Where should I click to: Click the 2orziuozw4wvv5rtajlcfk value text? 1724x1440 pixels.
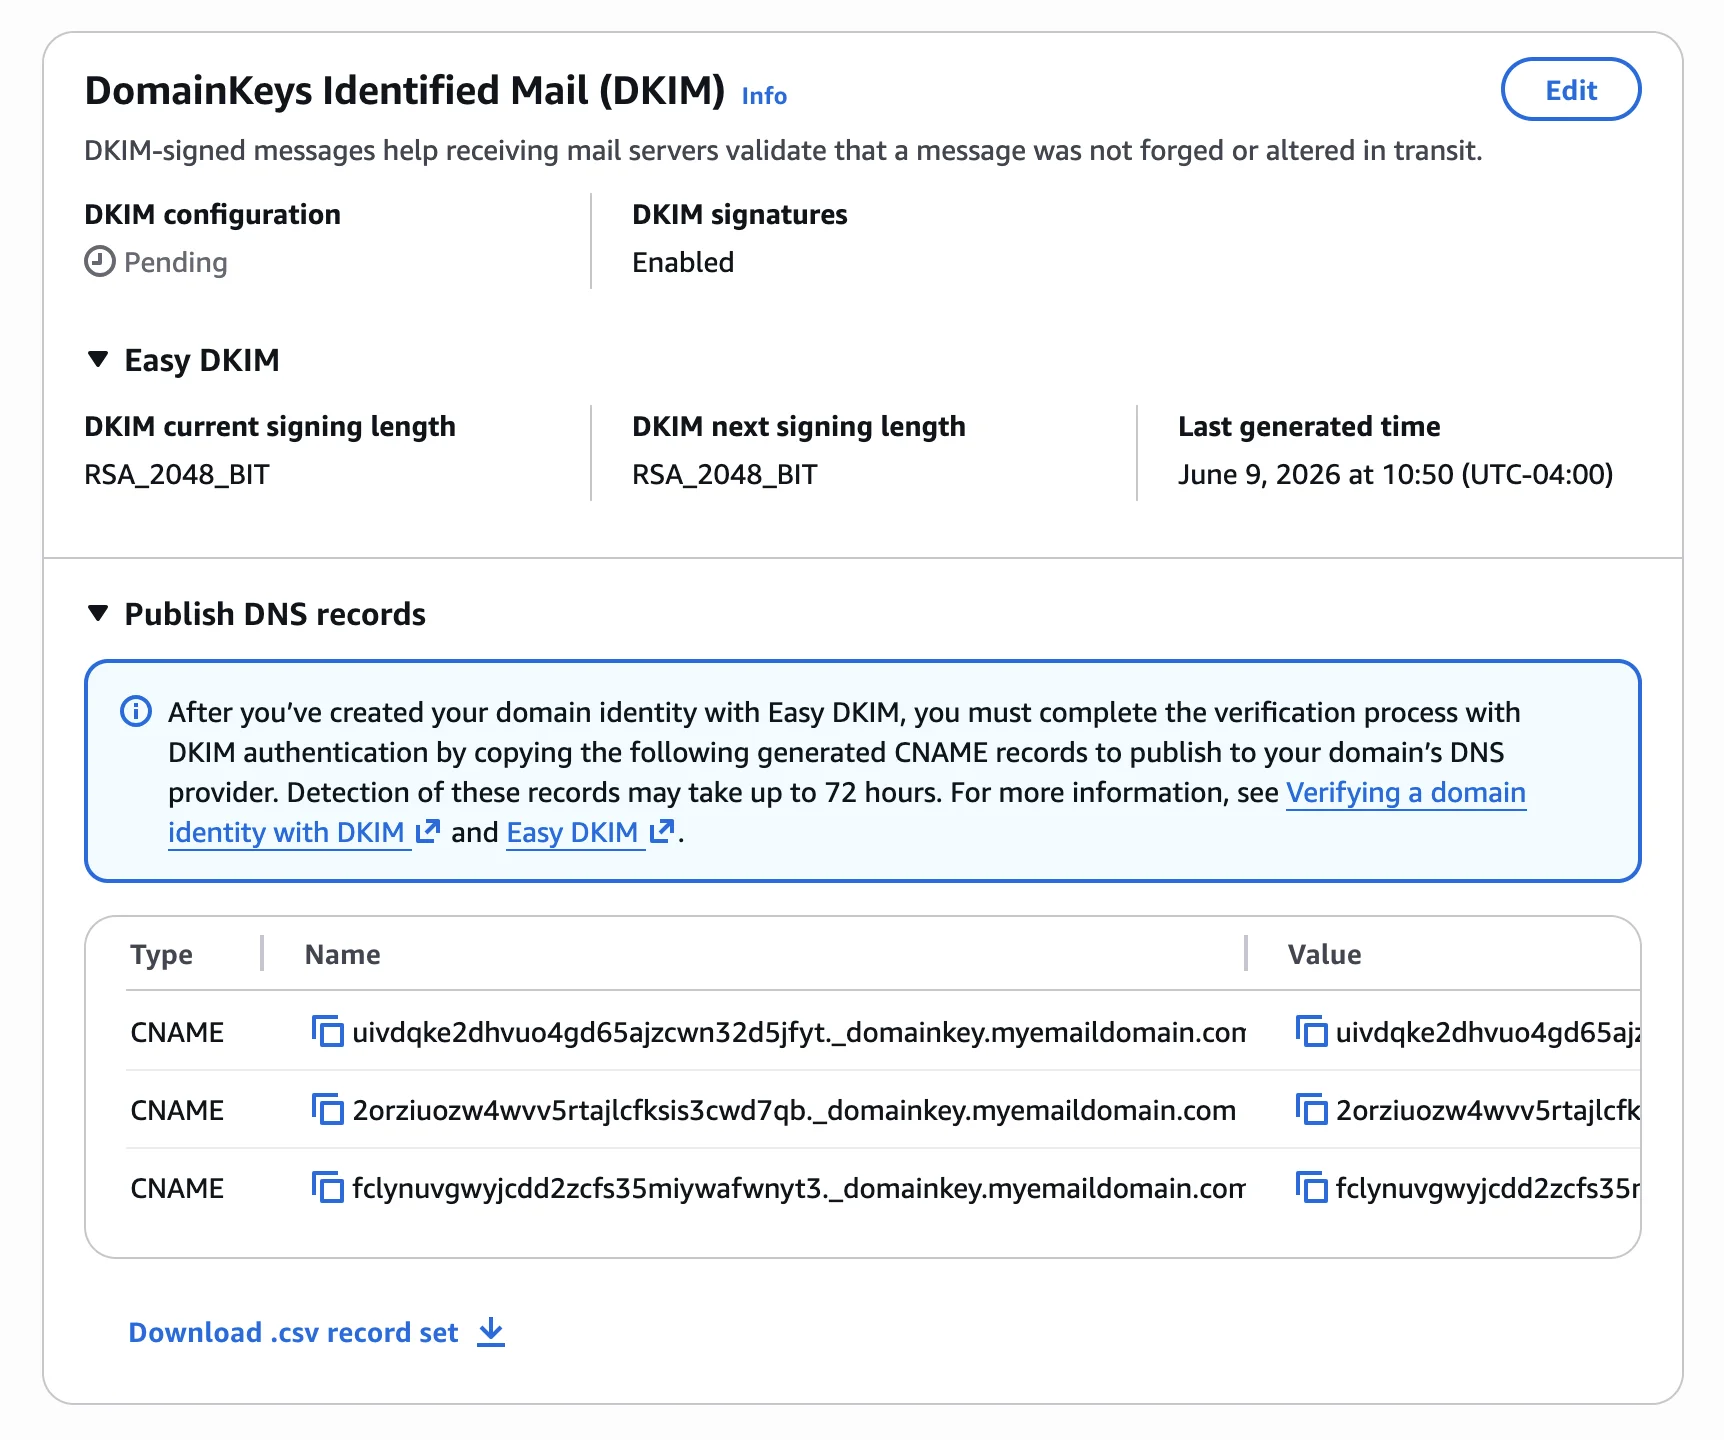pos(1487,1110)
